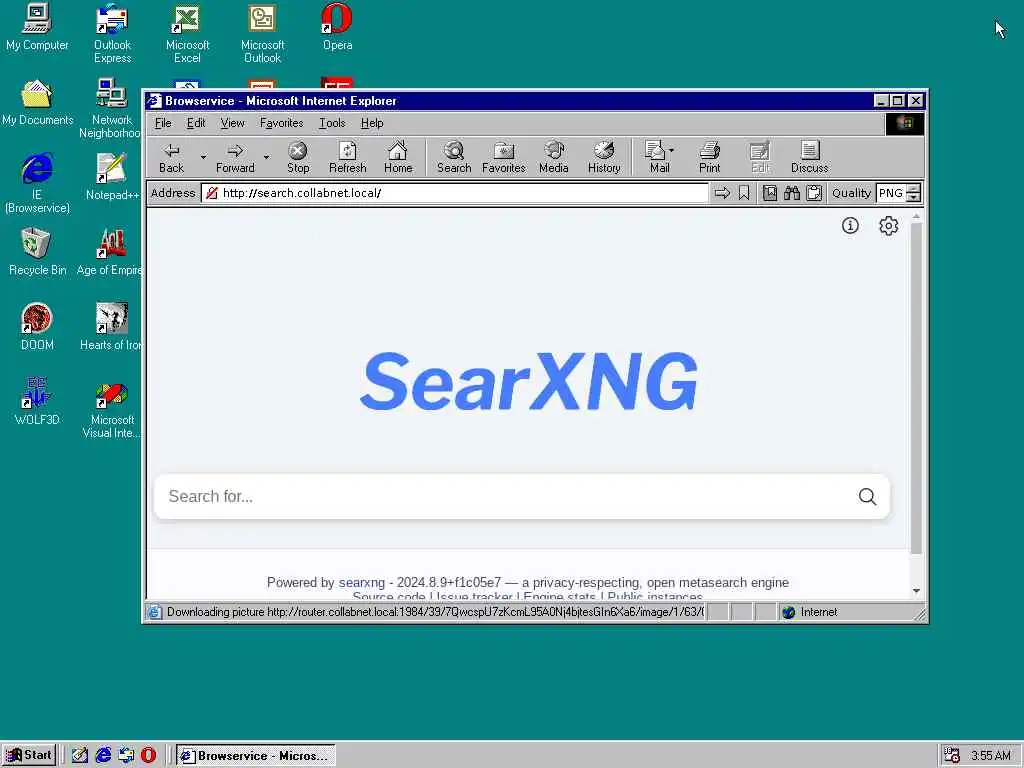Open the Tools menu
1024x768 pixels.
click(332, 123)
